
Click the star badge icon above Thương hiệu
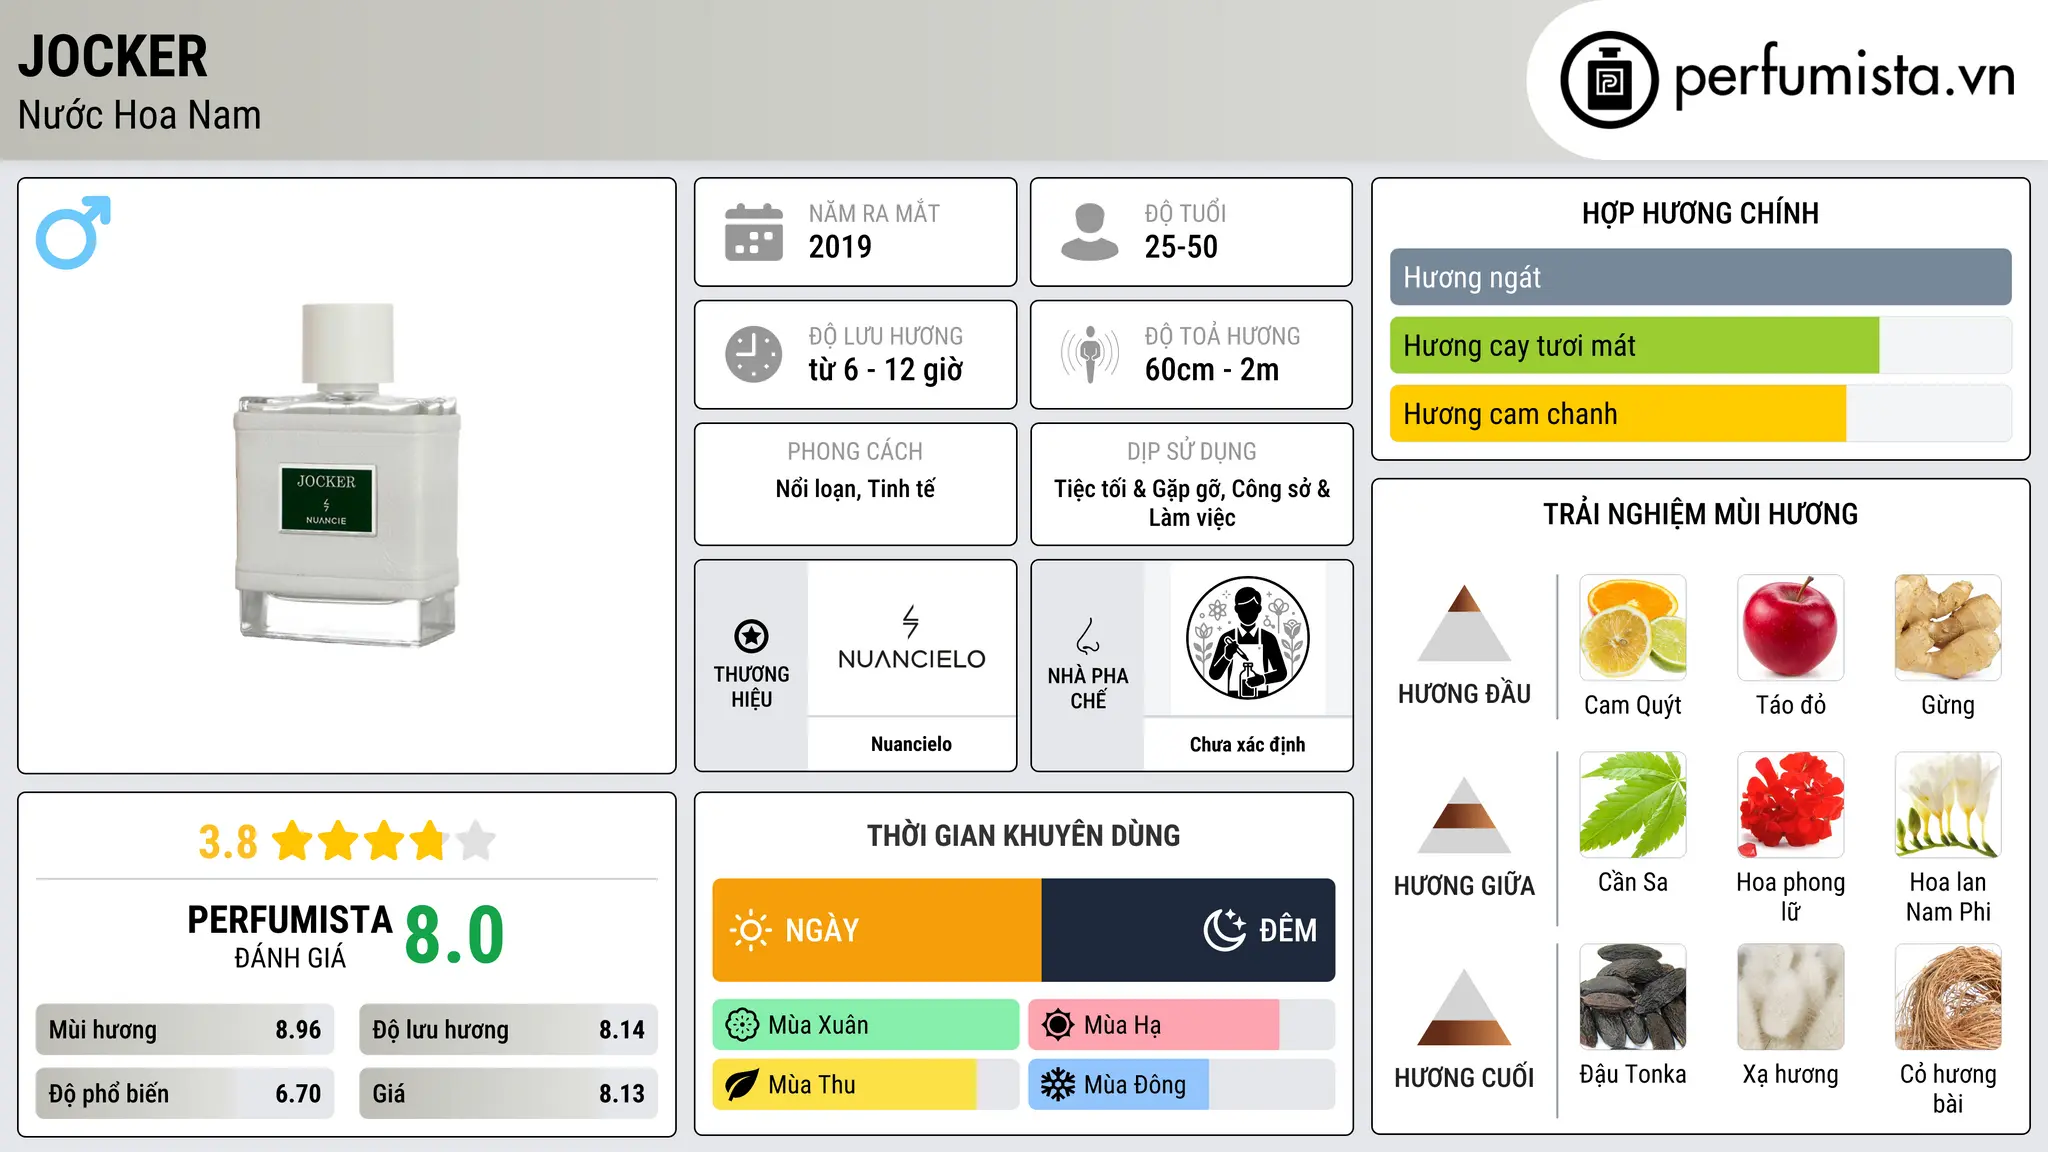click(751, 636)
